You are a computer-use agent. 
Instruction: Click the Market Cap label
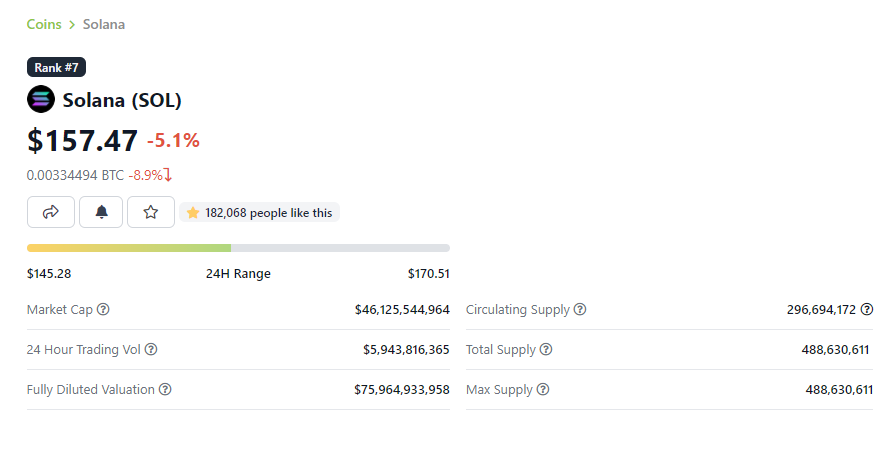[x=59, y=310]
